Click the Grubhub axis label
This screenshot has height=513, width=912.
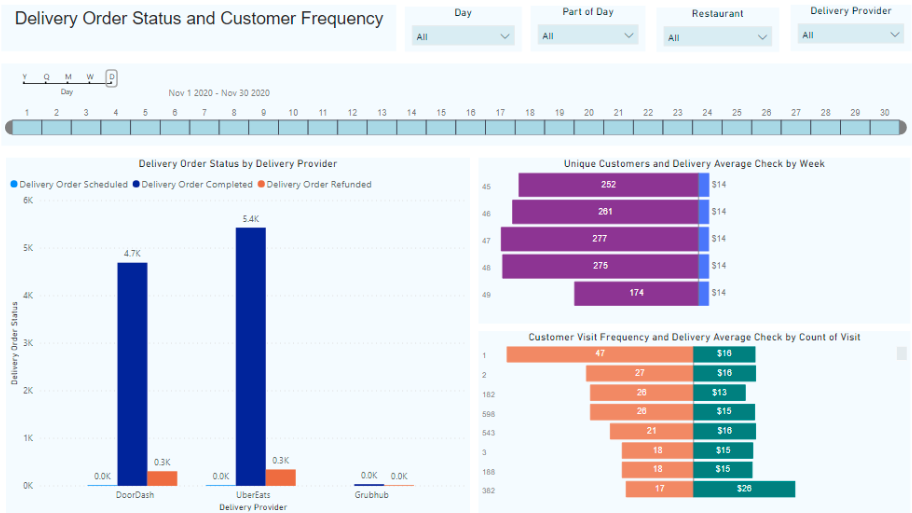coord(372,495)
